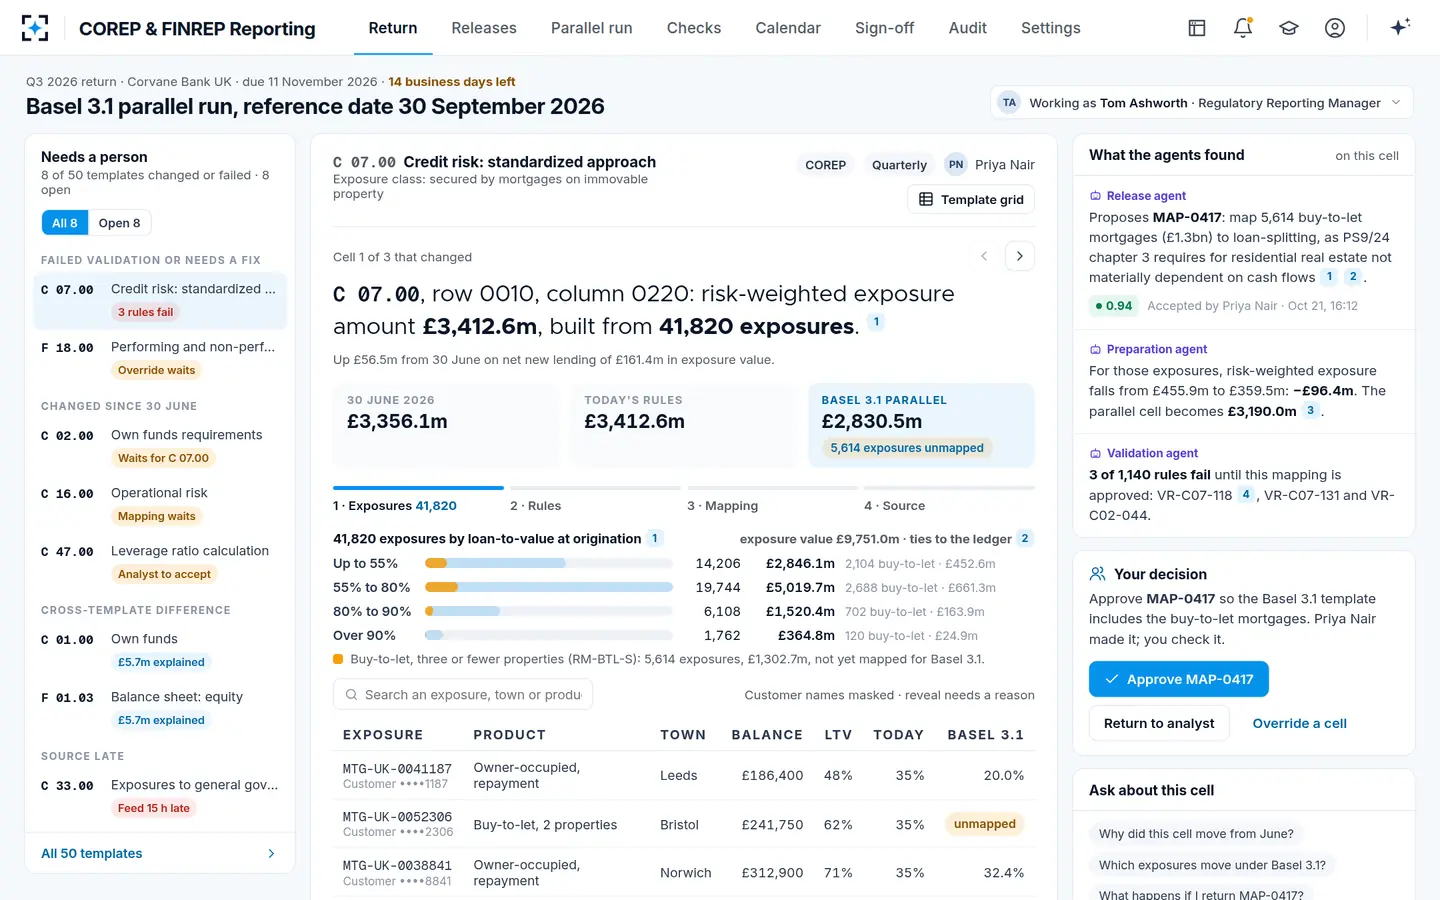The height and width of the screenshot is (900, 1440).
Task: Click the app logo icon
Action: (x=35, y=28)
